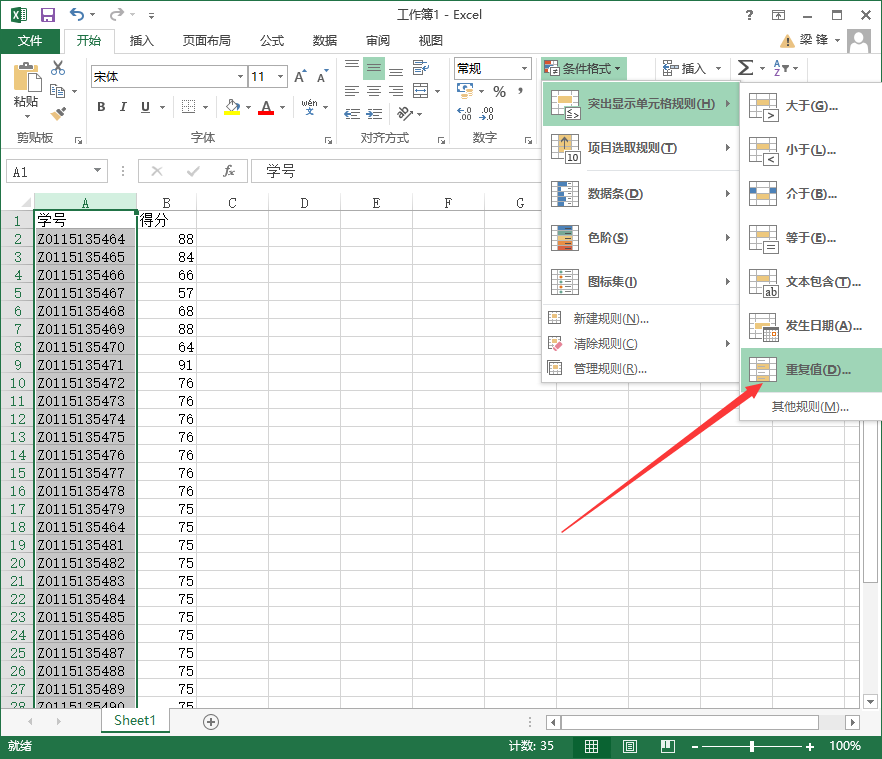Viewport: 882px width, 759px height.
Task: Select the Format Painter brush
Action: pos(58,113)
